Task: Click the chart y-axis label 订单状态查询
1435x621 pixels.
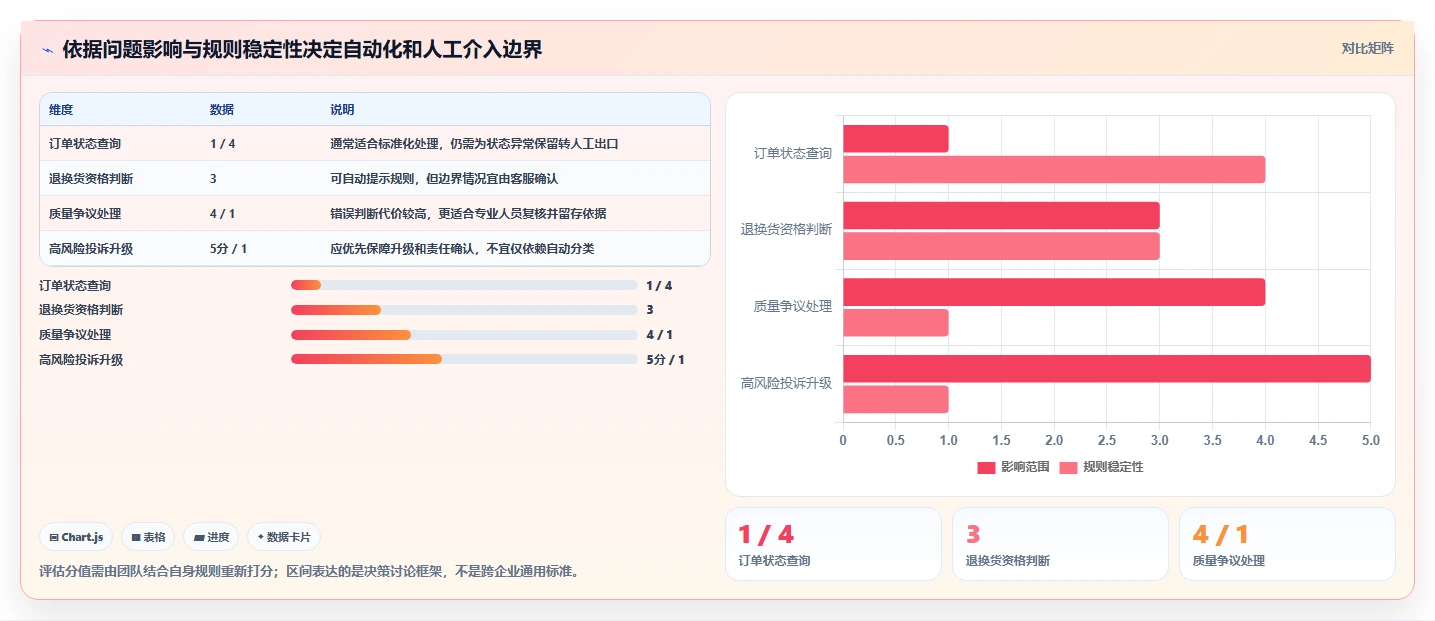Action: point(792,154)
